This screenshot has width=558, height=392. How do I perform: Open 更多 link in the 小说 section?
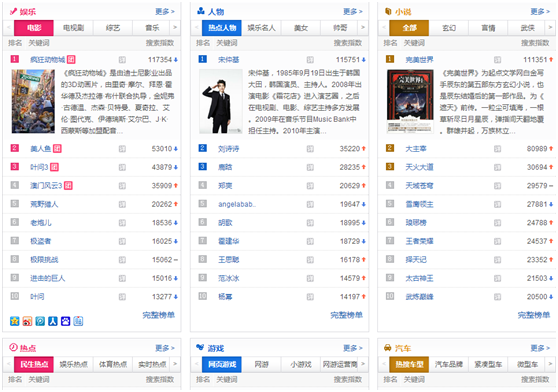point(540,11)
